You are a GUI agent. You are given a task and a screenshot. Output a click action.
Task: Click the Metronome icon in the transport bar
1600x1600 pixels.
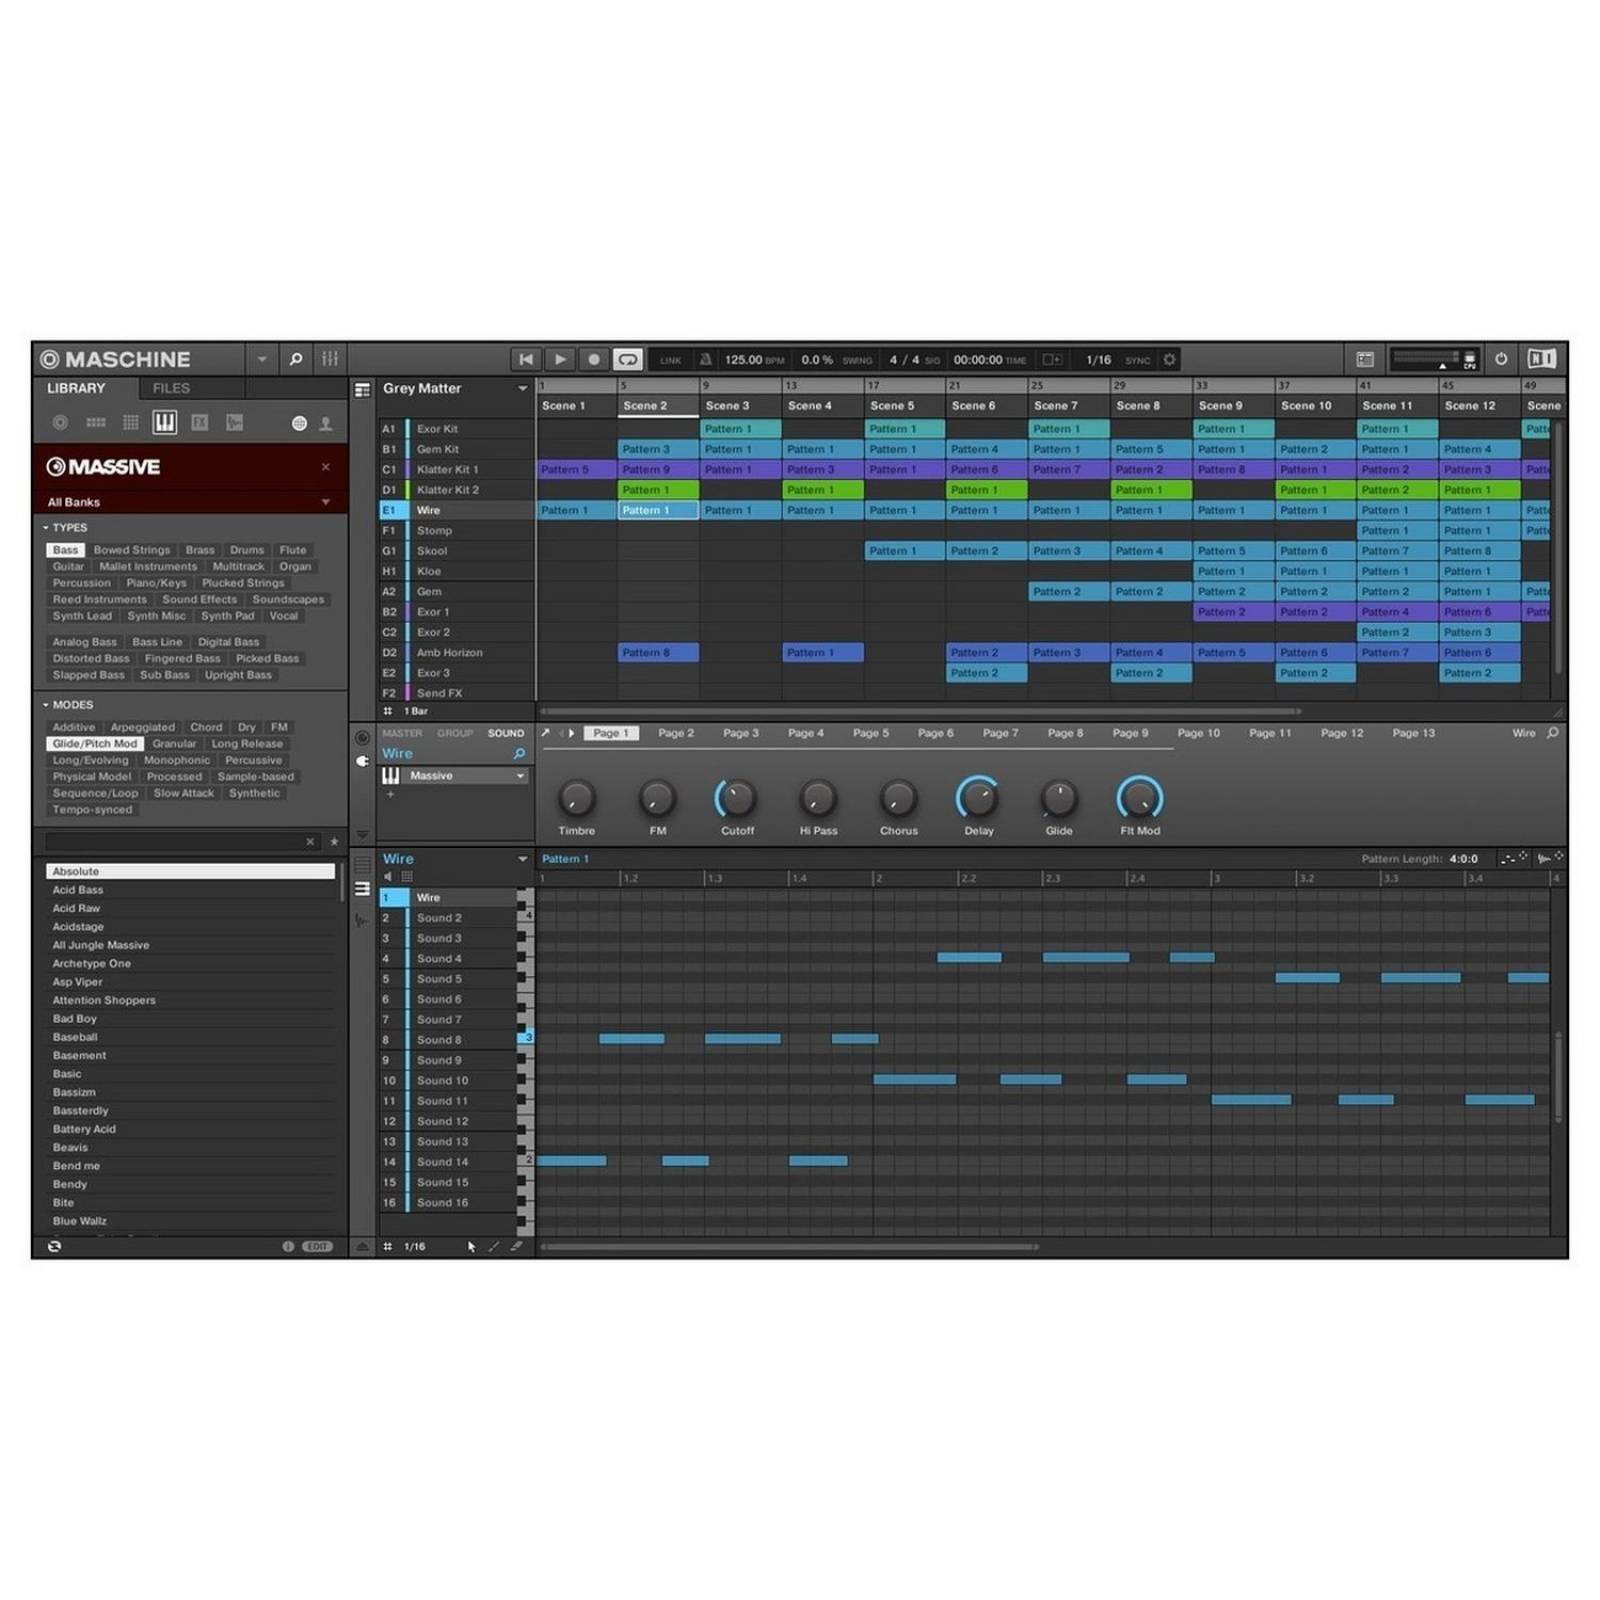(706, 360)
